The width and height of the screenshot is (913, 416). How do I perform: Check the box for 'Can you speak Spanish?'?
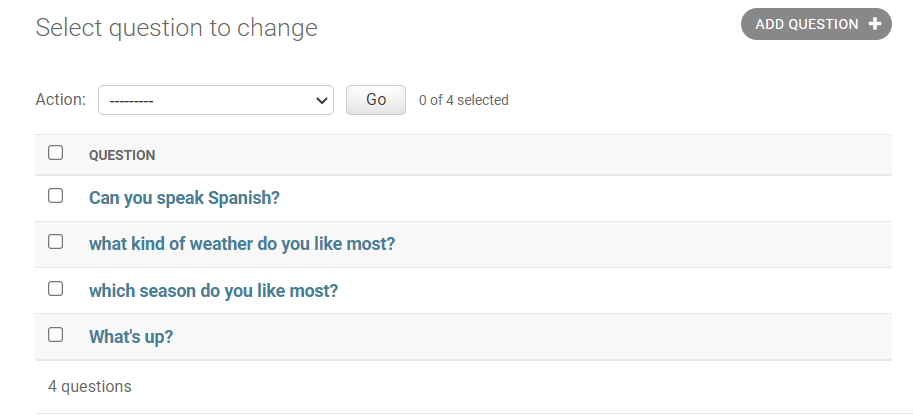56,196
